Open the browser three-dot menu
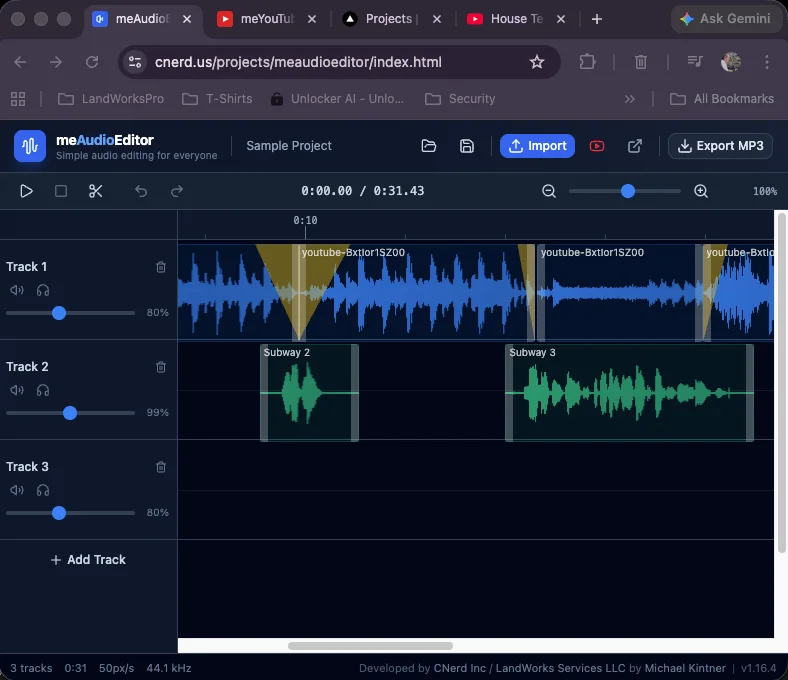 (x=766, y=62)
